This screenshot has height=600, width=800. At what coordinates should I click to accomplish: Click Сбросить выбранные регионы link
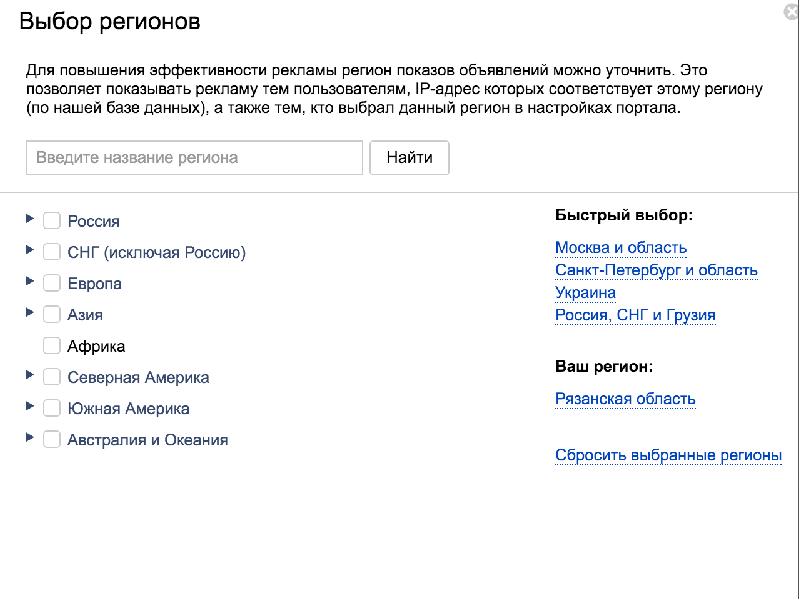pyautogui.click(x=668, y=456)
